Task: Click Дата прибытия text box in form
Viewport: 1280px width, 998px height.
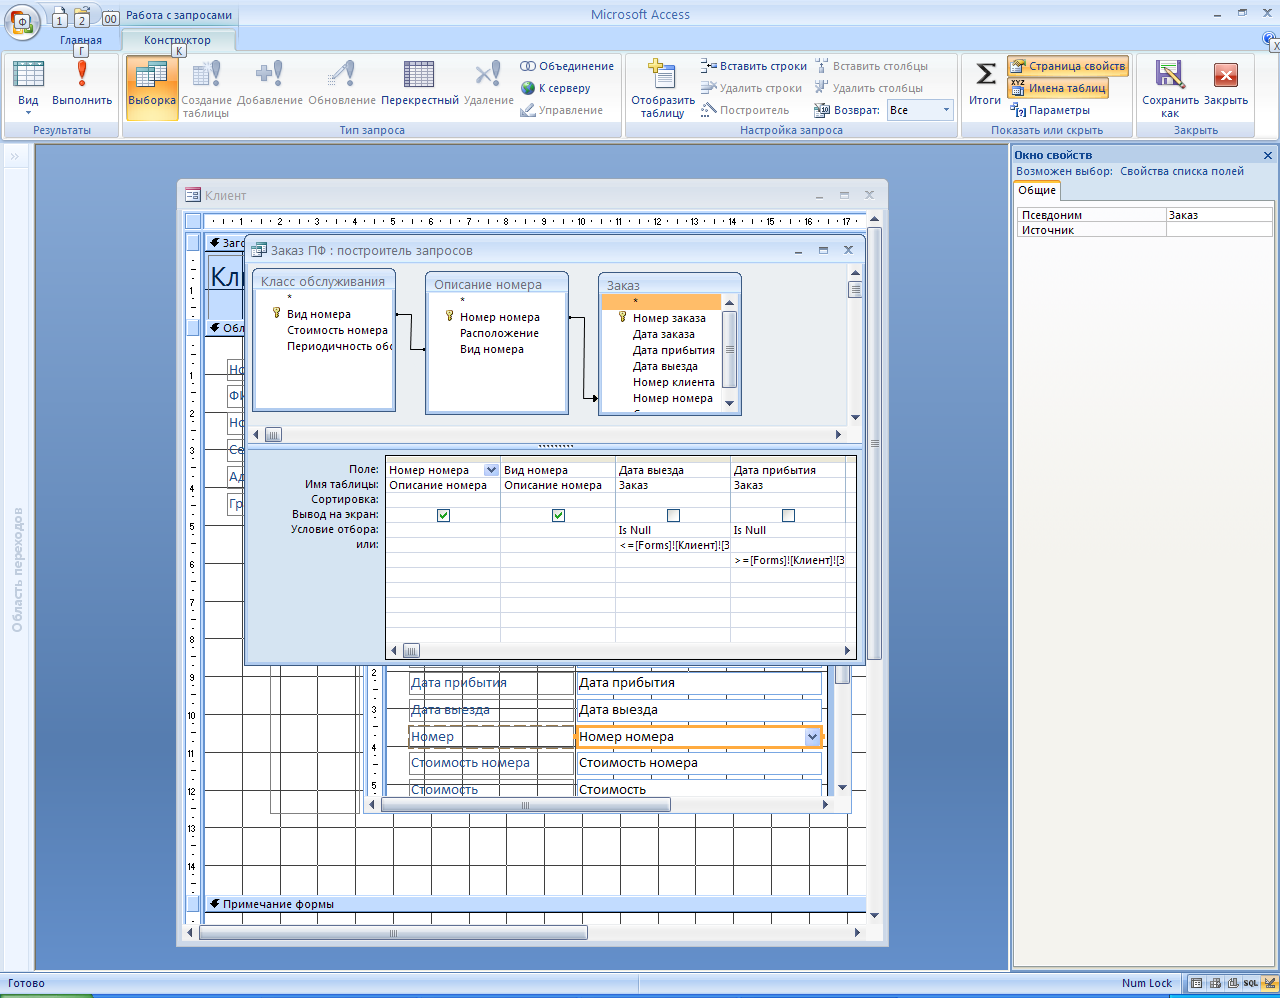Action: point(699,683)
